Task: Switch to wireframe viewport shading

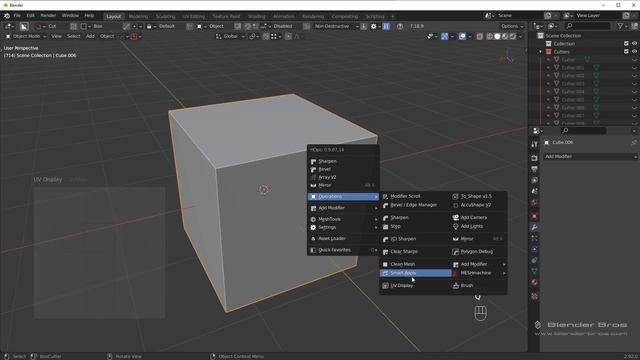Action: (489, 36)
